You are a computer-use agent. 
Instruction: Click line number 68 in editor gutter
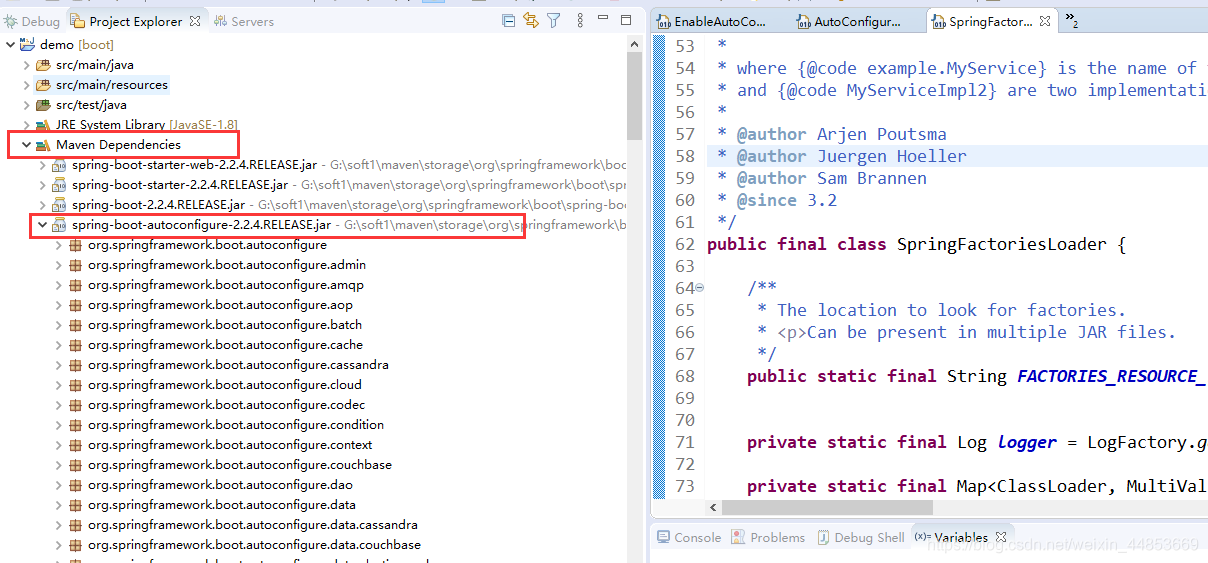684,376
